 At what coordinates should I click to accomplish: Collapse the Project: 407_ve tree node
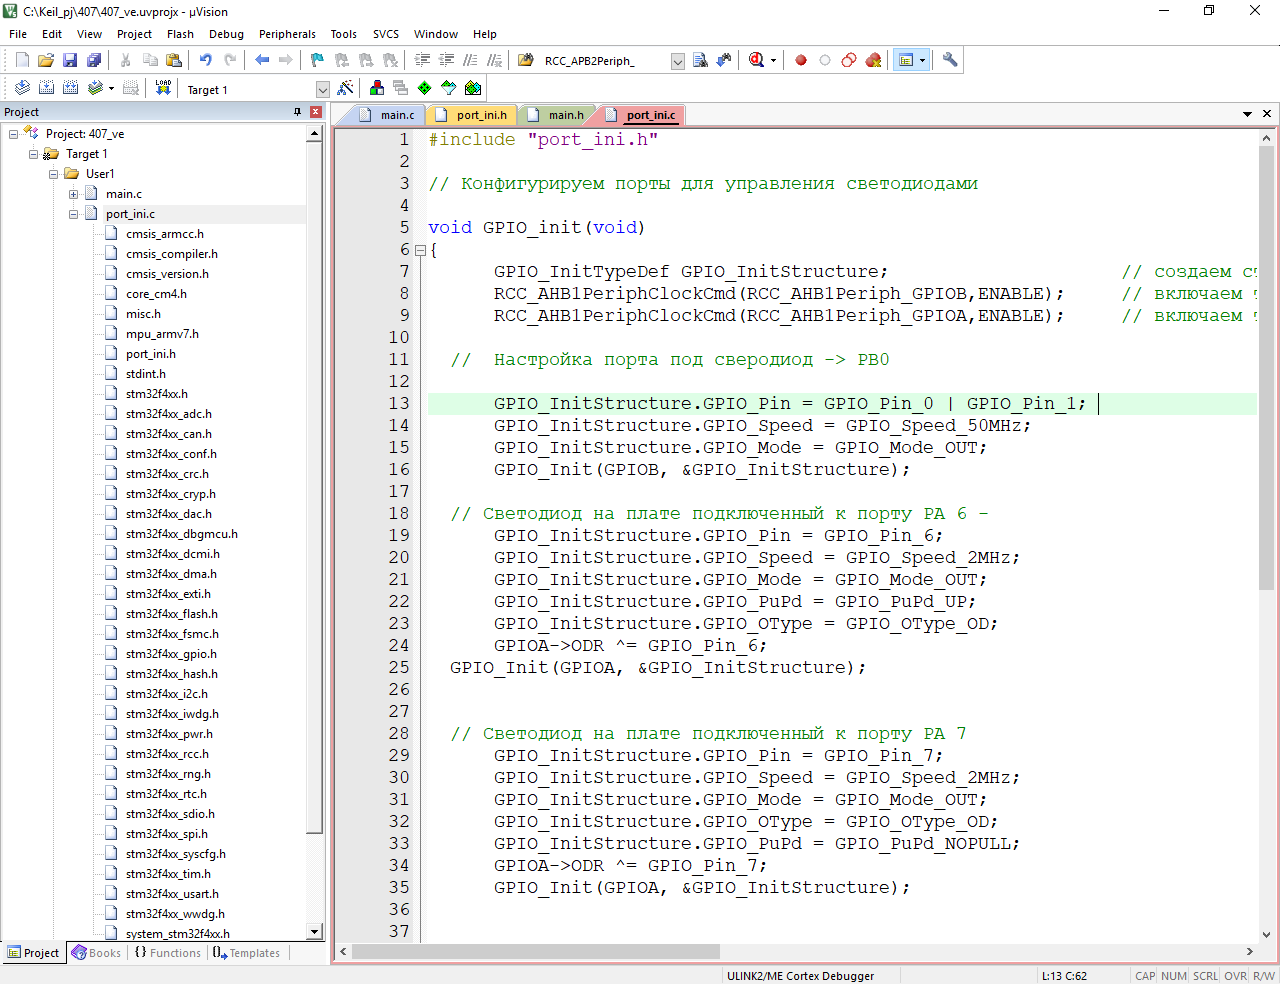click(x=13, y=134)
